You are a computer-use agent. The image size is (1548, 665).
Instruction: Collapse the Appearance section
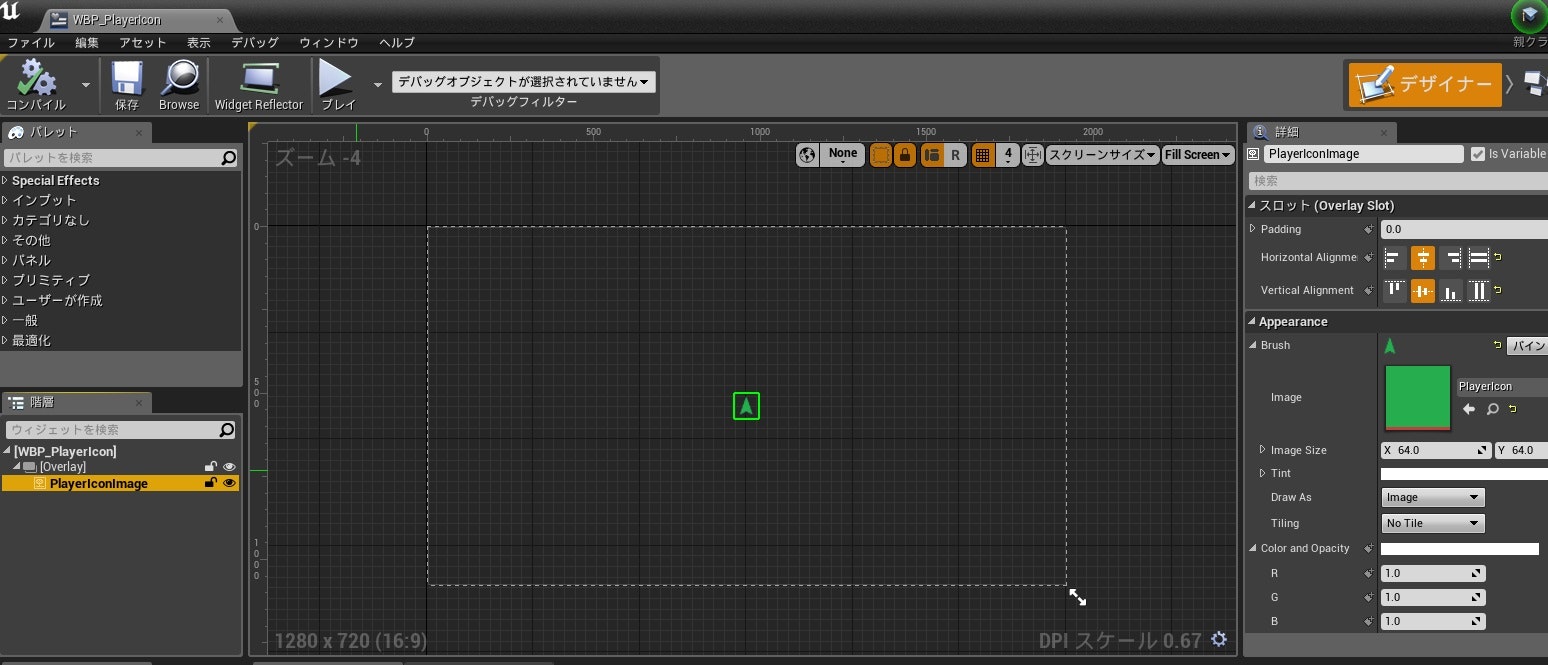tap(1252, 322)
